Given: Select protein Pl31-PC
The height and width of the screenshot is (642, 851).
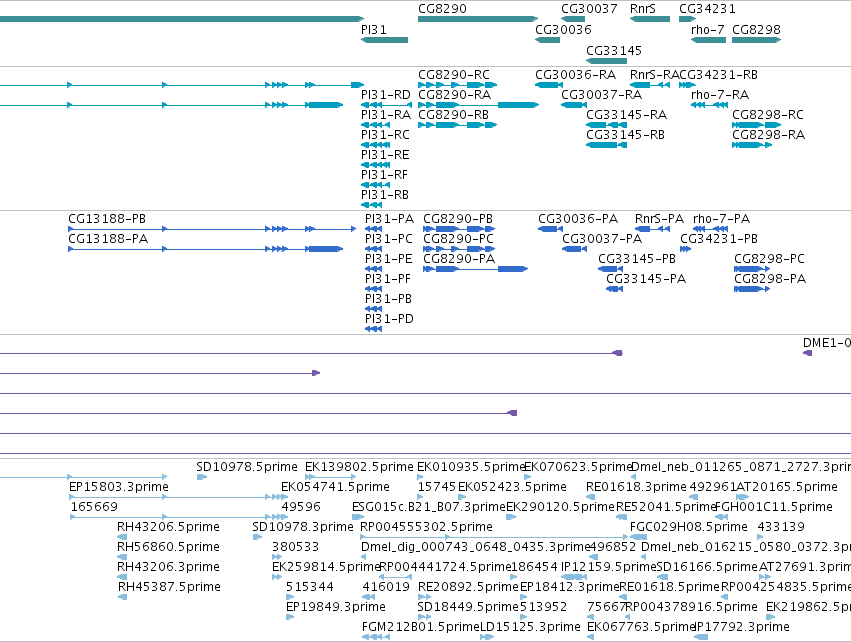Looking at the screenshot, I should (373, 249).
